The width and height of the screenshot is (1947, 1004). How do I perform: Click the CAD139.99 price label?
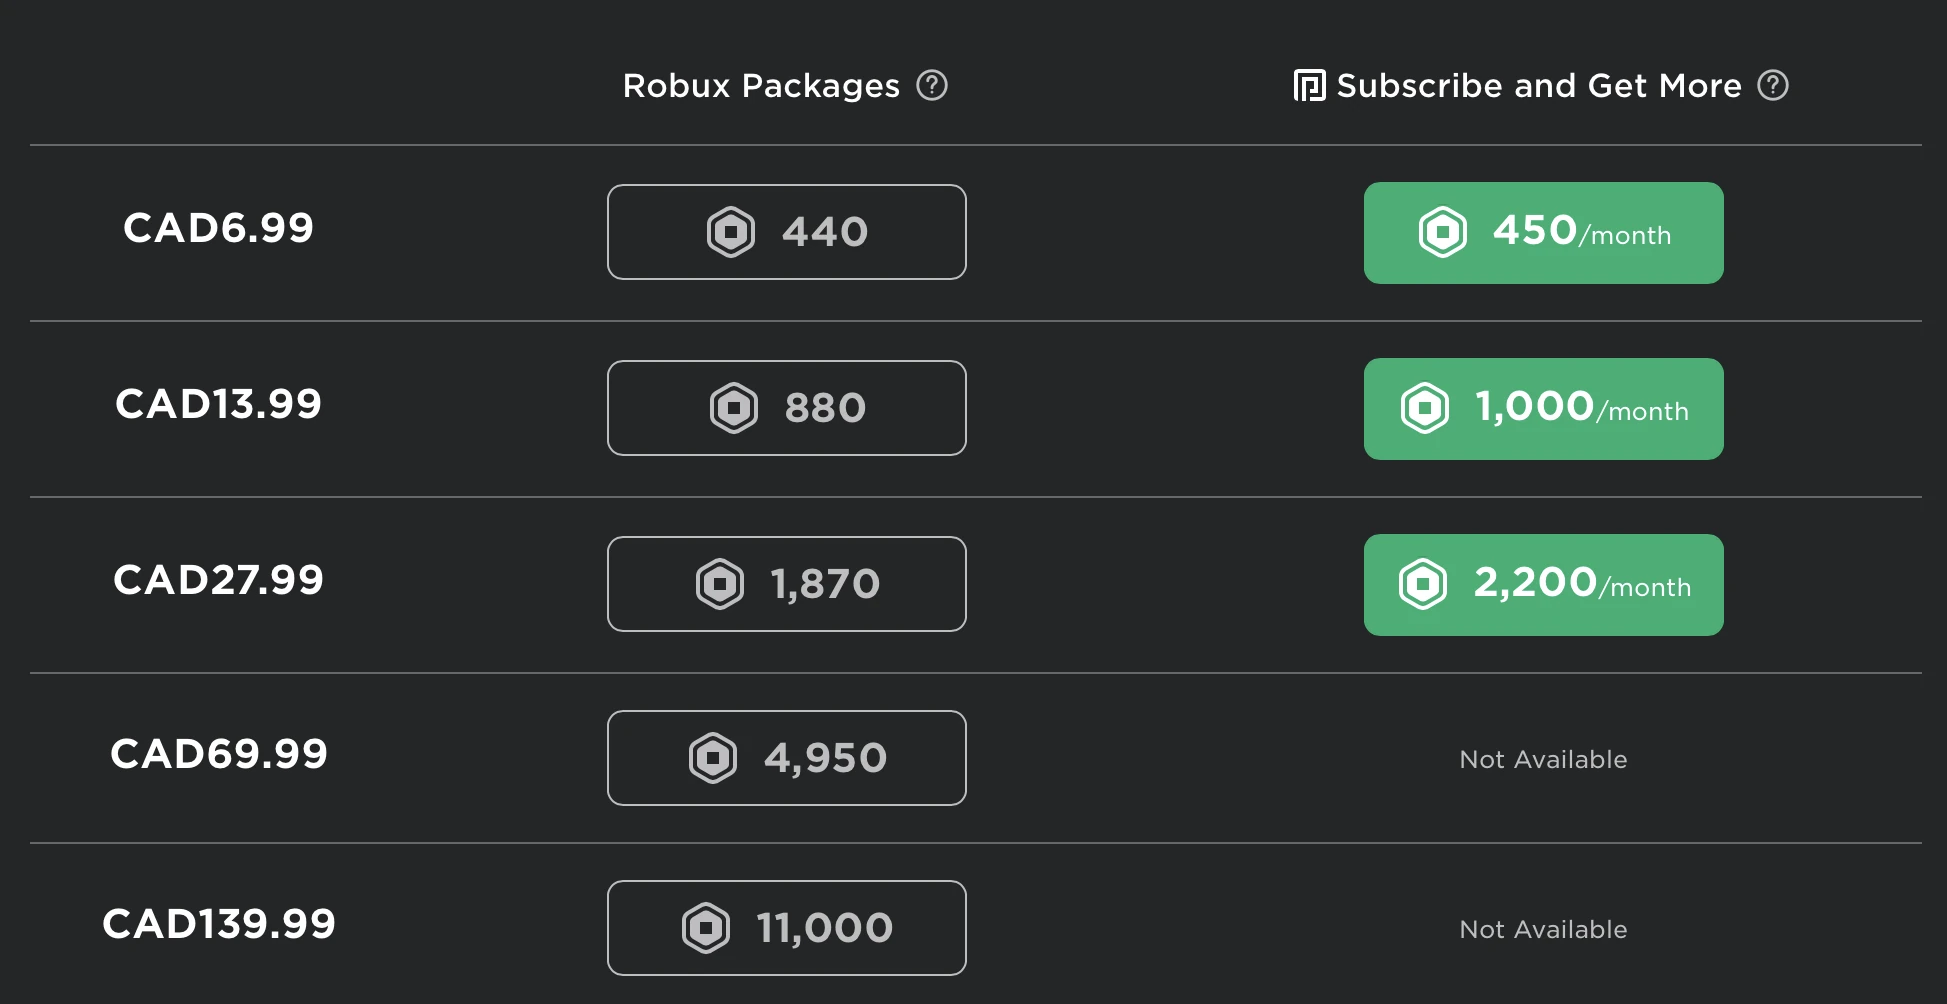(220, 925)
